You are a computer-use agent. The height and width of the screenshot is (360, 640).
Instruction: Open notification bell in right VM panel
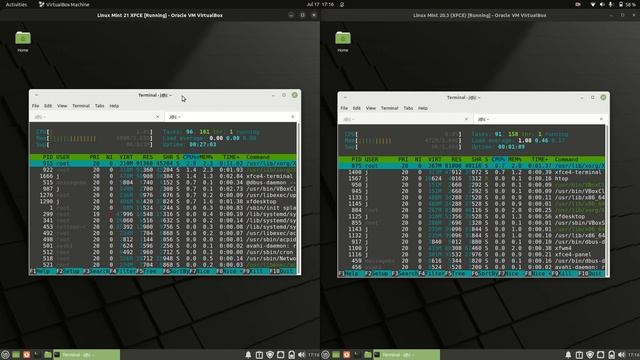click(x=568, y=355)
